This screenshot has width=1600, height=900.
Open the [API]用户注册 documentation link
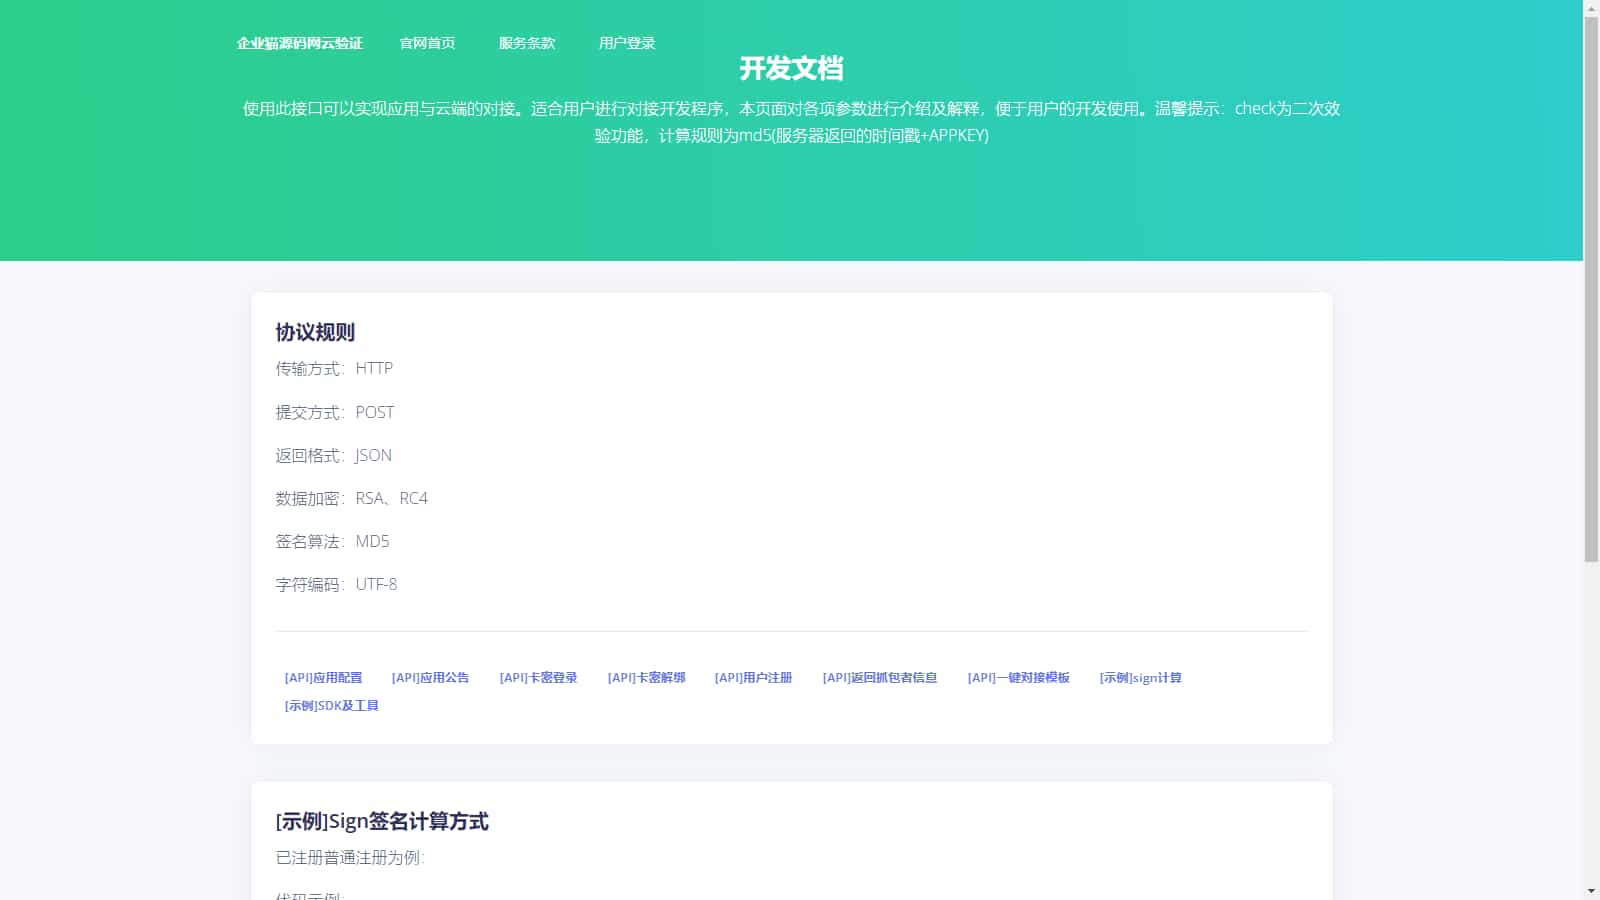(754, 677)
